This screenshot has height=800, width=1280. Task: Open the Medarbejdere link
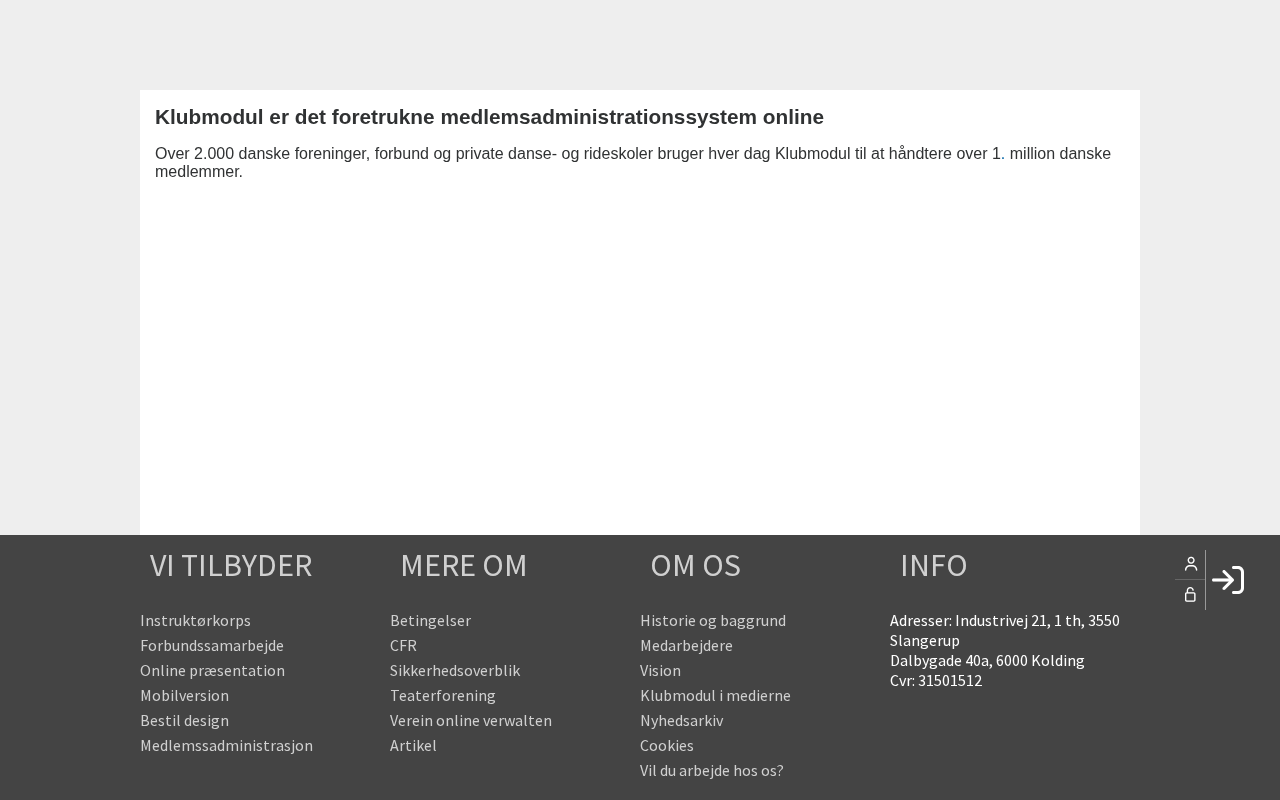(686, 645)
